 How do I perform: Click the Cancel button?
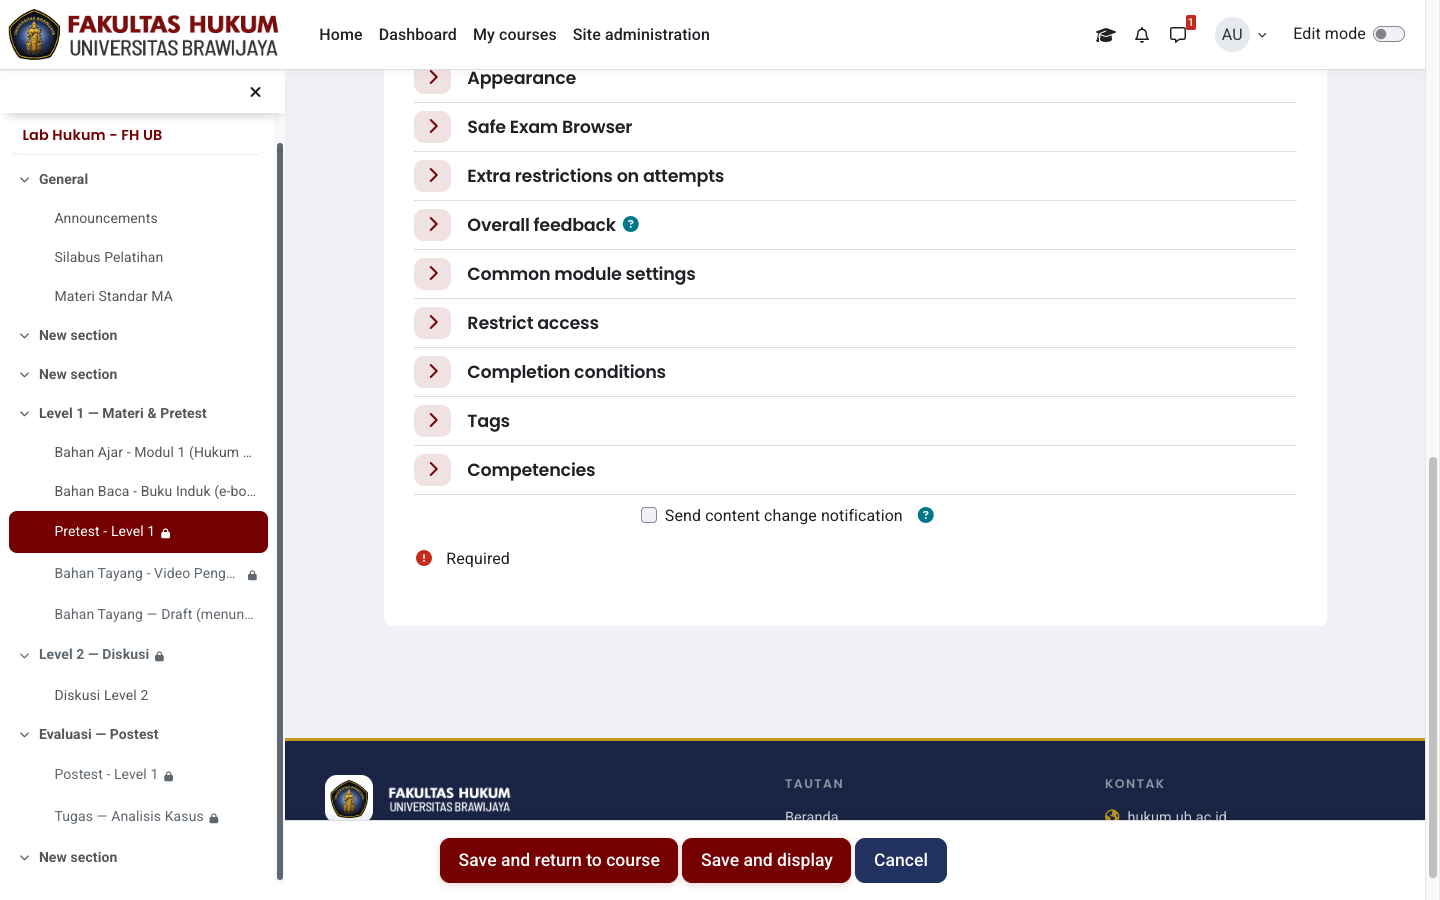[901, 860]
